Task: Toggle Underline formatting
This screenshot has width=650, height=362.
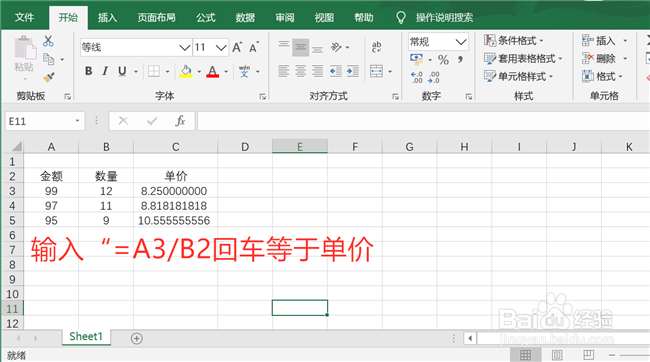Action: 122,71
